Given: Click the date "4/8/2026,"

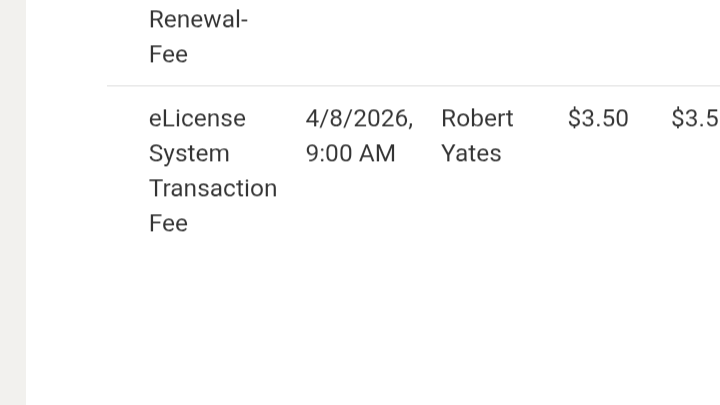Looking at the screenshot, I should pyautogui.click(x=359, y=118).
